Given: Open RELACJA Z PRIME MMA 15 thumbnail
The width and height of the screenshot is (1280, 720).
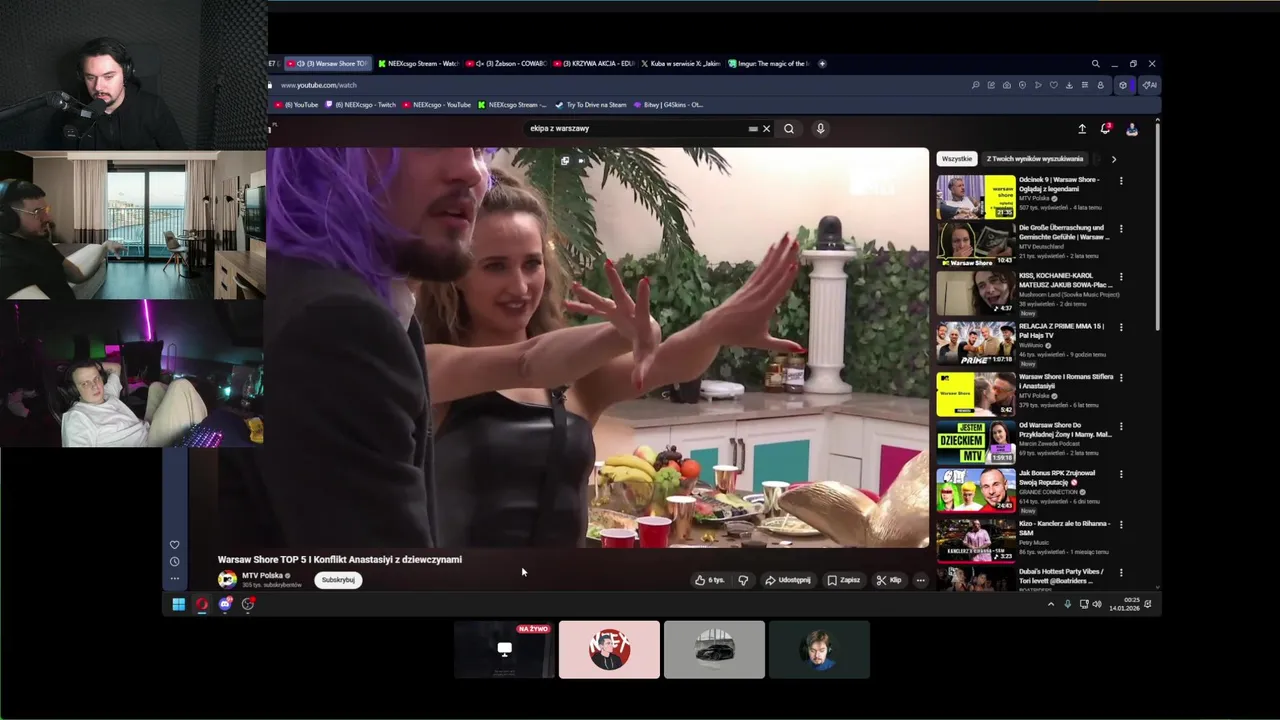Looking at the screenshot, I should pyautogui.click(x=976, y=343).
